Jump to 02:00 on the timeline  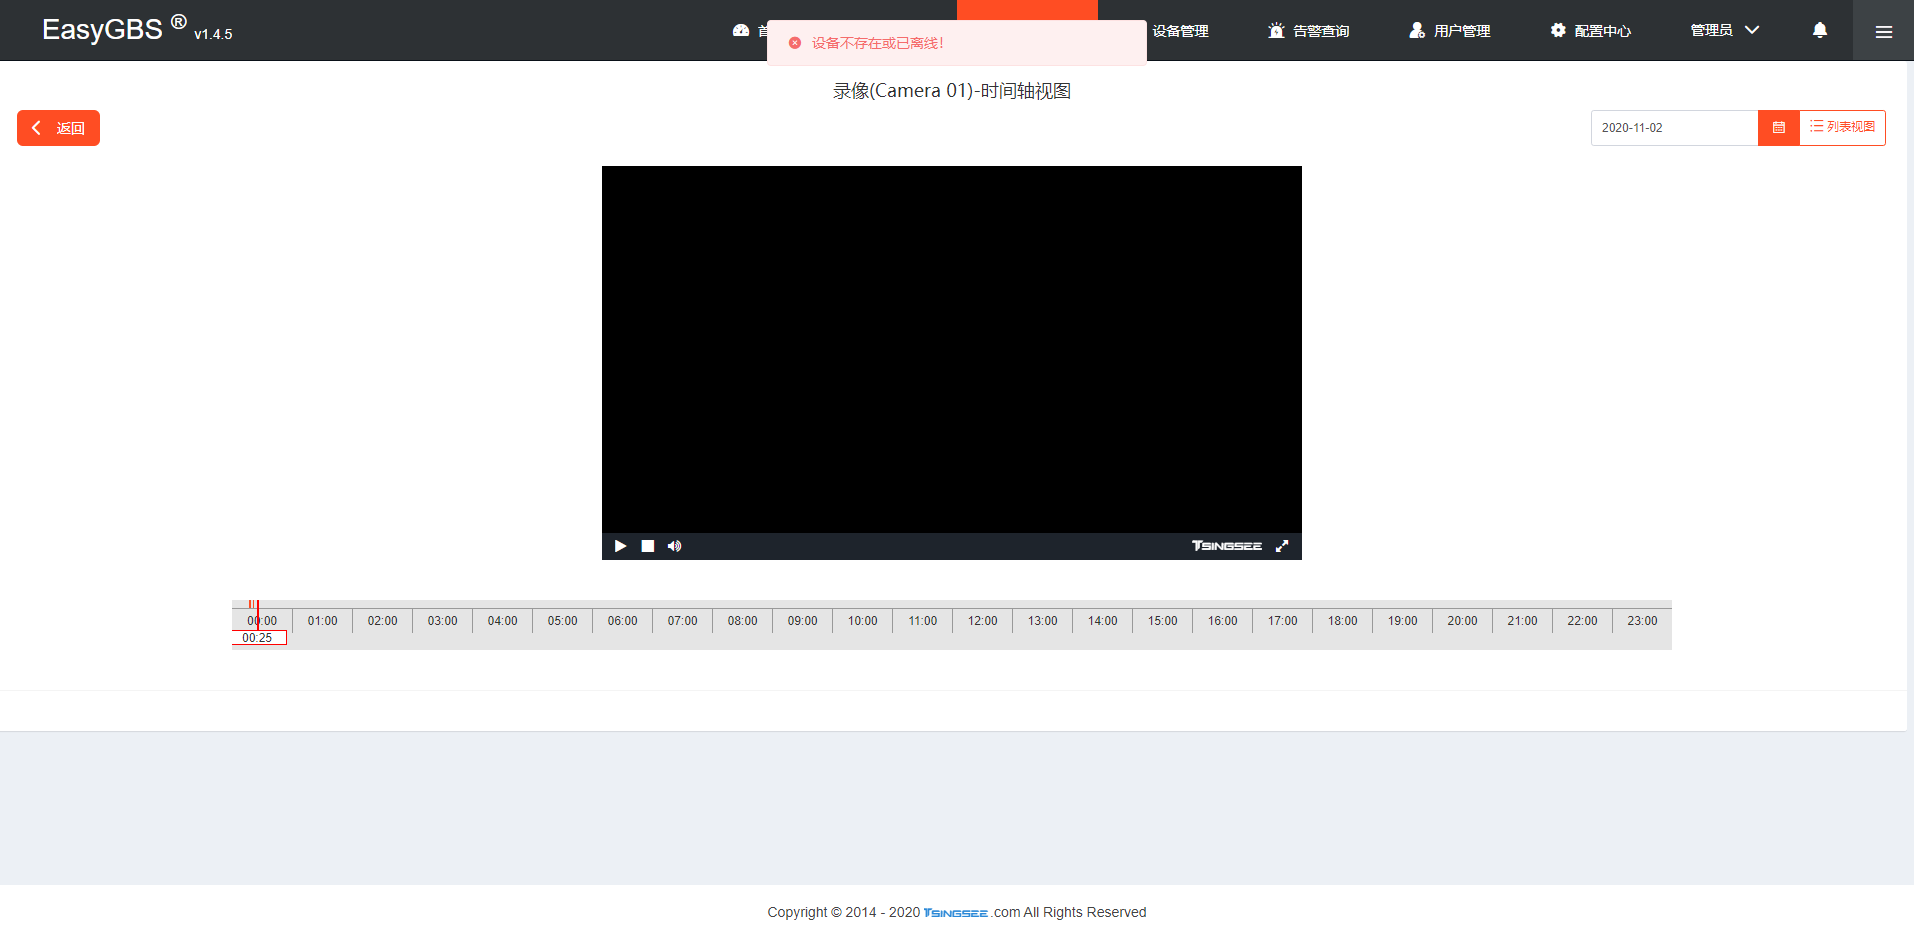pyautogui.click(x=382, y=621)
